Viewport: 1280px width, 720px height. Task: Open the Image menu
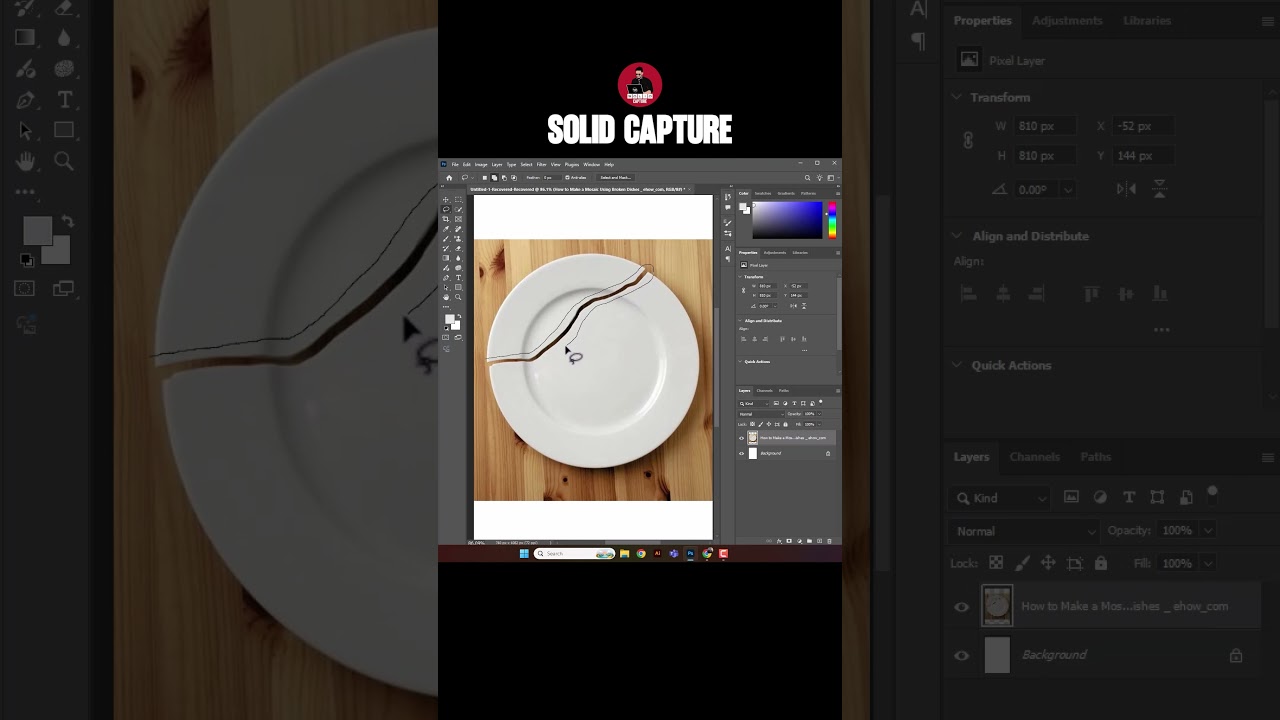pyautogui.click(x=481, y=165)
